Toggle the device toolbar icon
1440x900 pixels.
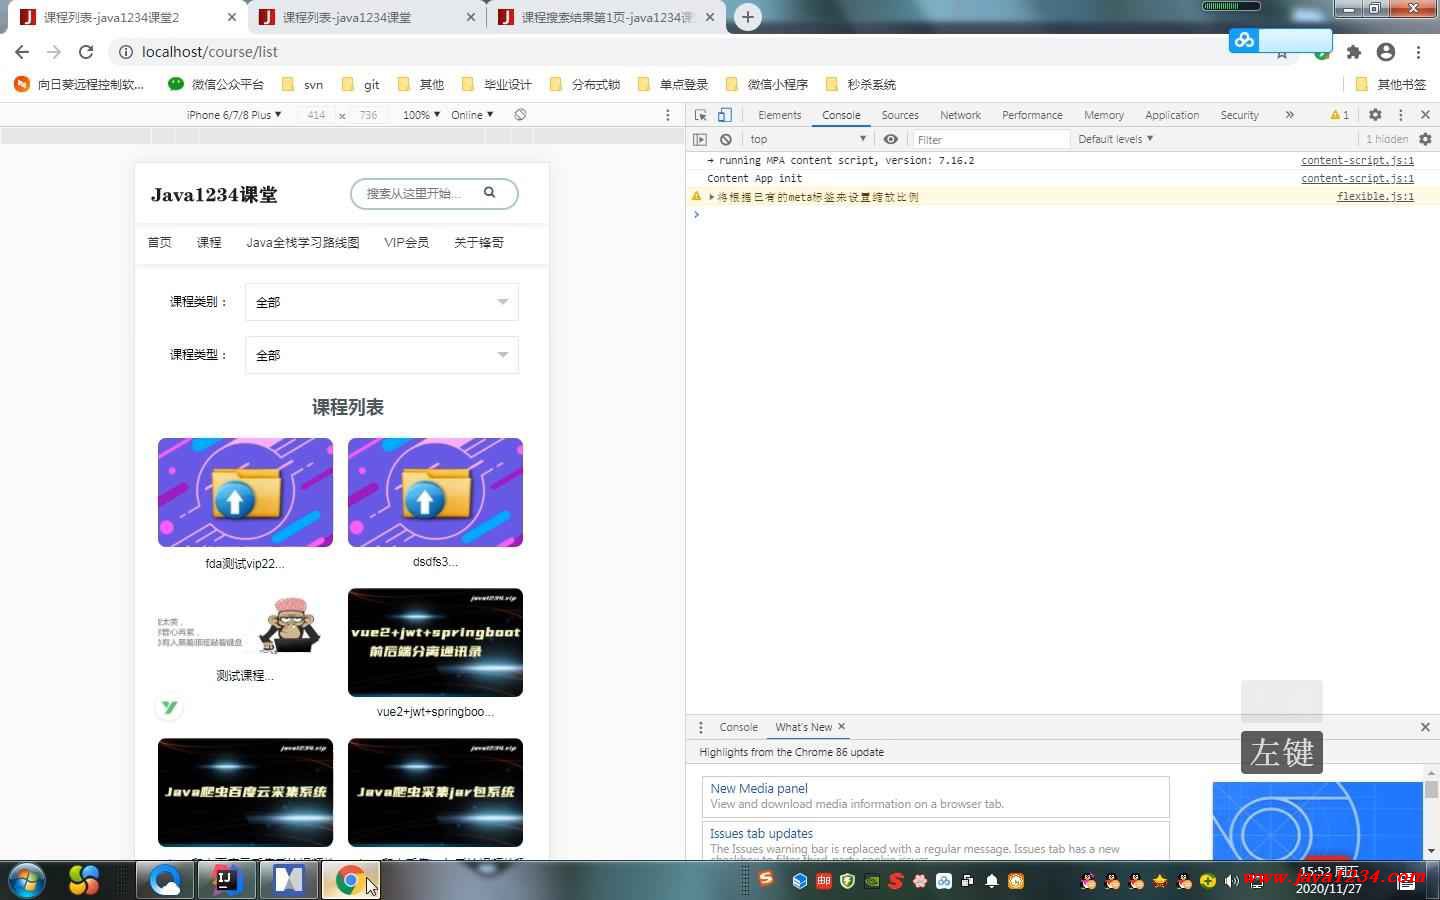[x=725, y=115]
